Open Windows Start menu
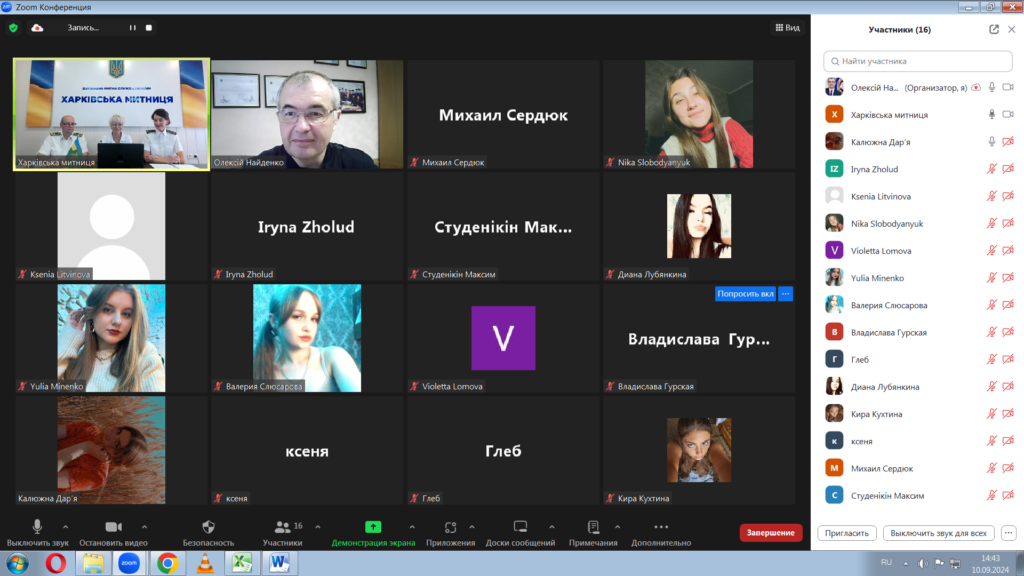1024x576 pixels. pos(18,563)
